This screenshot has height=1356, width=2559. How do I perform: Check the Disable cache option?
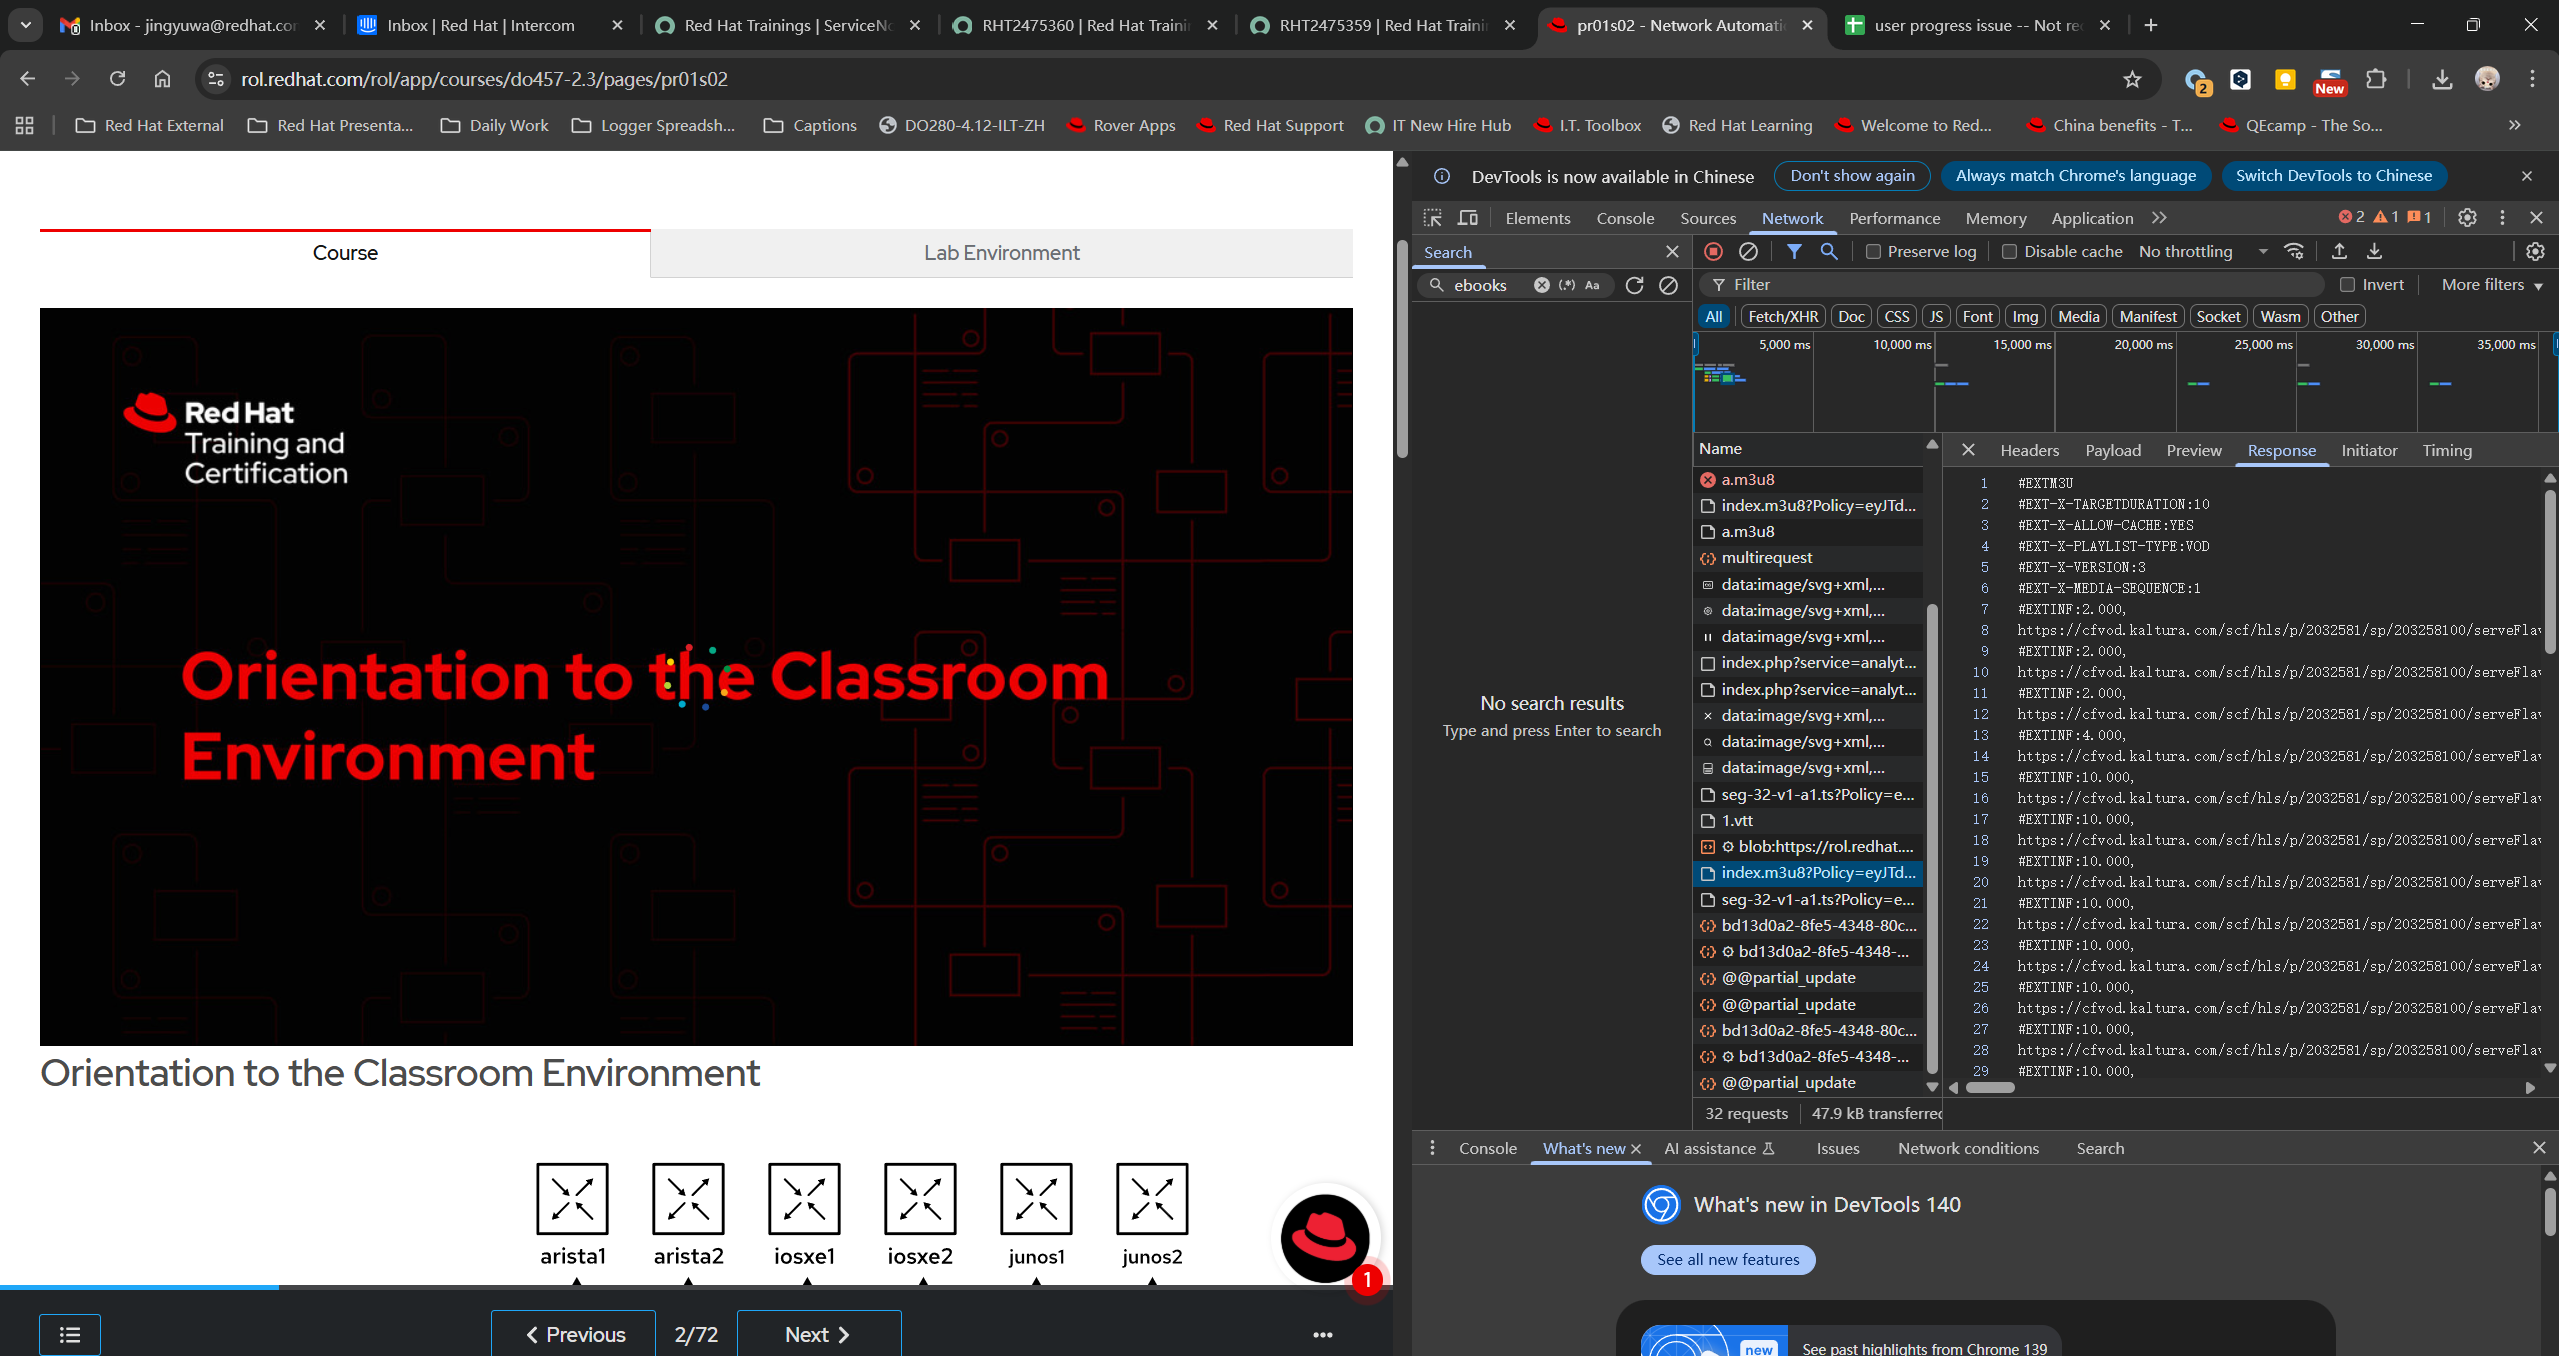(2009, 252)
